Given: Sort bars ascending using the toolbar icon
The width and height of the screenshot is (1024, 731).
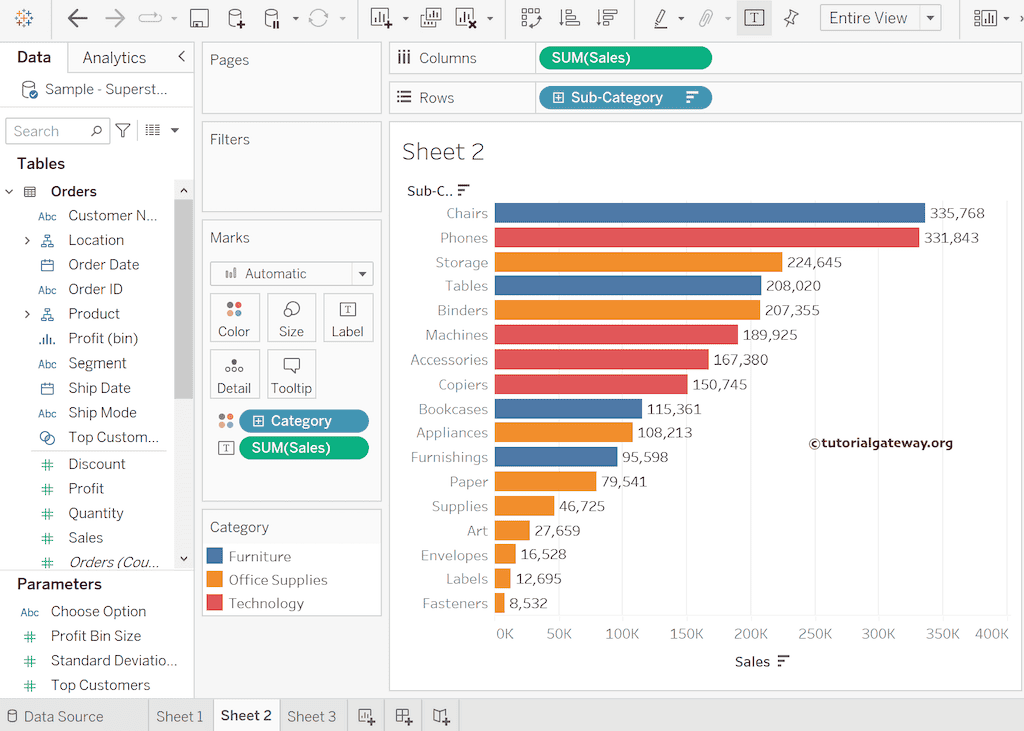Looking at the screenshot, I should pyautogui.click(x=569, y=18).
